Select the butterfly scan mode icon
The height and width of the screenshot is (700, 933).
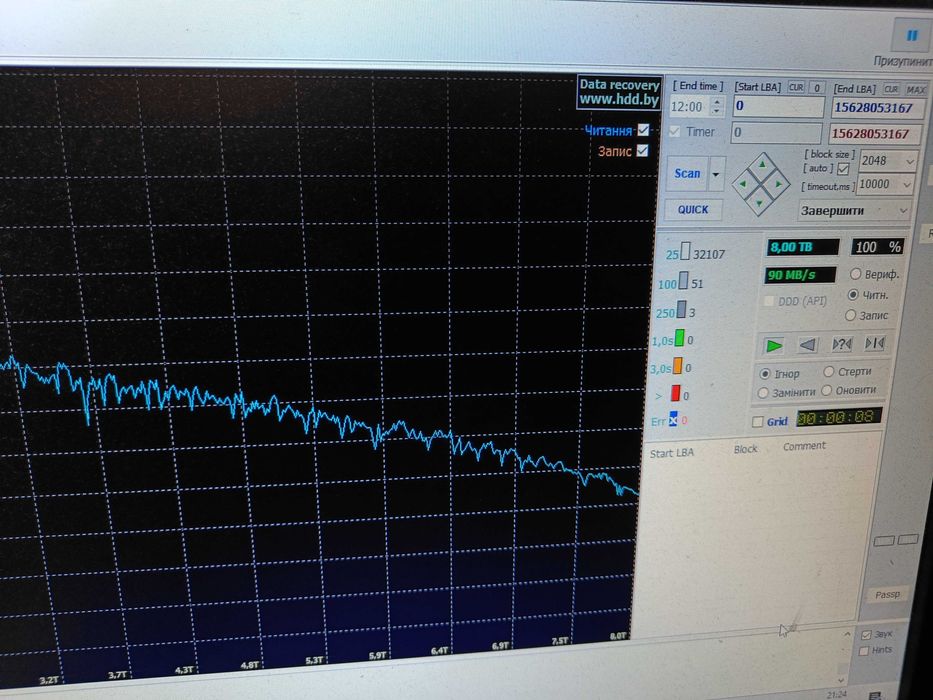coord(875,342)
